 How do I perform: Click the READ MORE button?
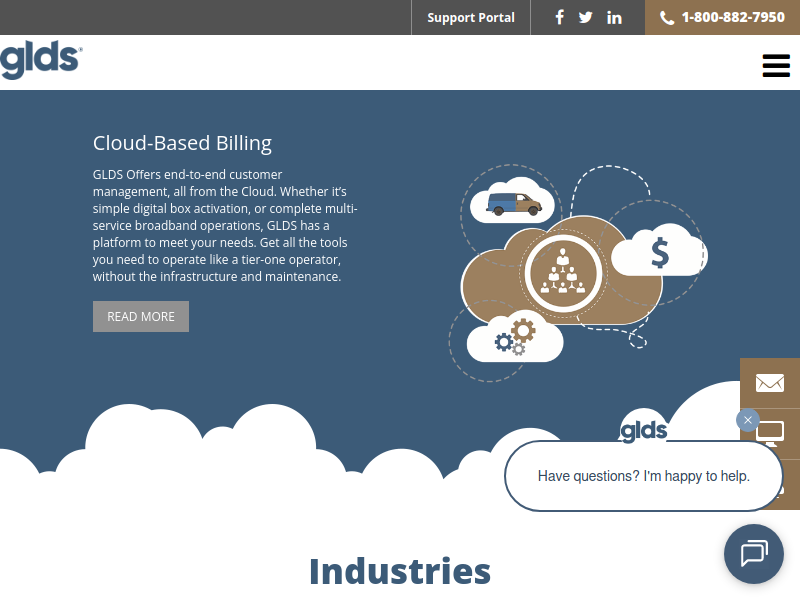point(141,316)
